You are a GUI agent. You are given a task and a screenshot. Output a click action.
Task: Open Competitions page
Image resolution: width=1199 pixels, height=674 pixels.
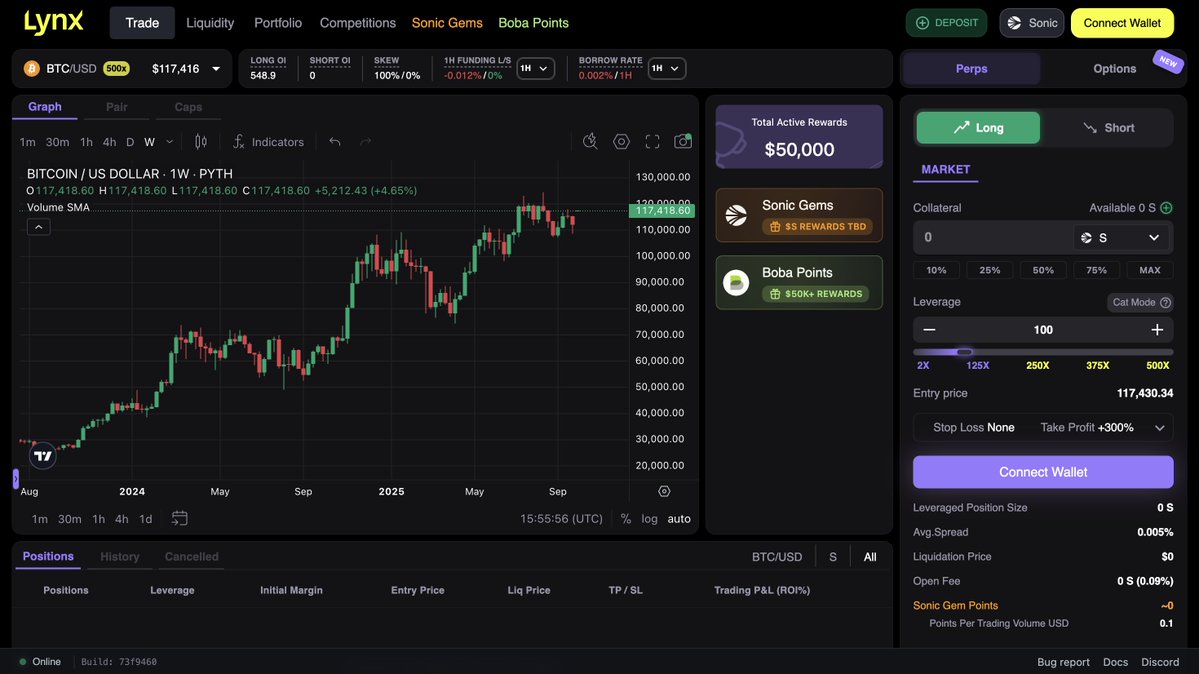click(358, 23)
